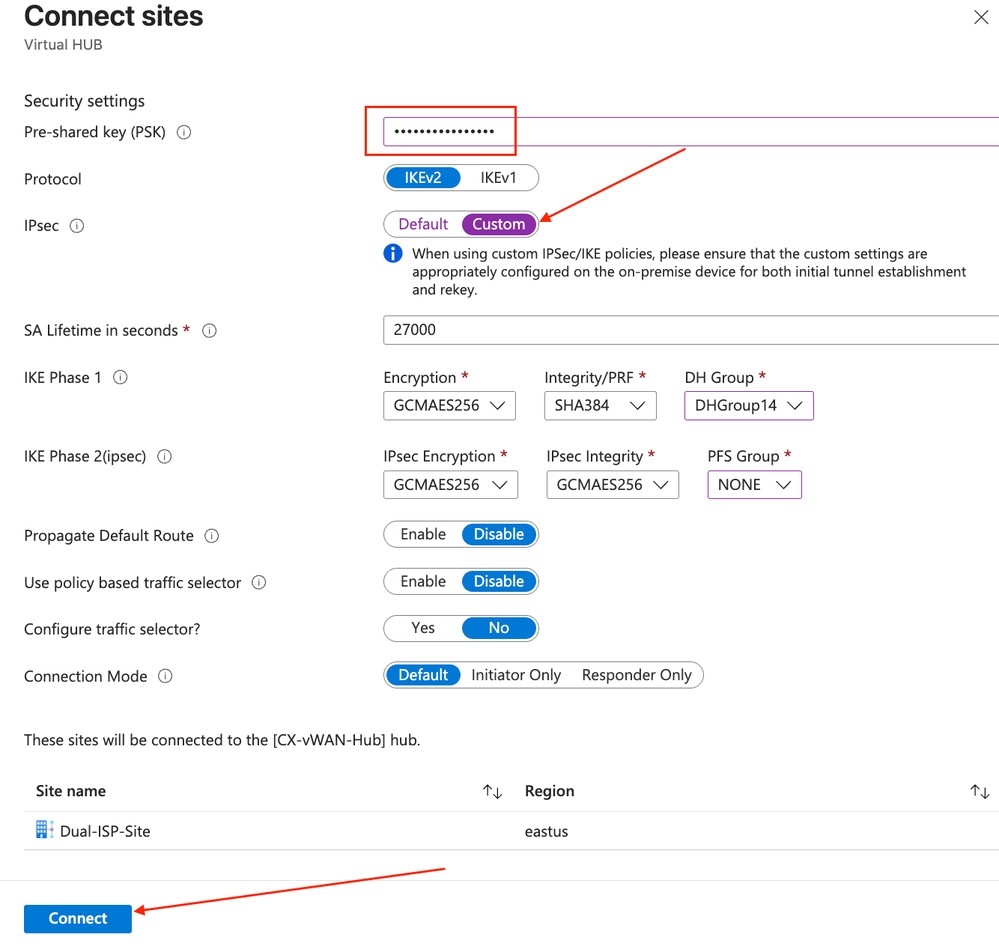Open Integrity/PRF SHA384 dropdown
The width and height of the screenshot is (999, 950).
pyautogui.click(x=600, y=406)
